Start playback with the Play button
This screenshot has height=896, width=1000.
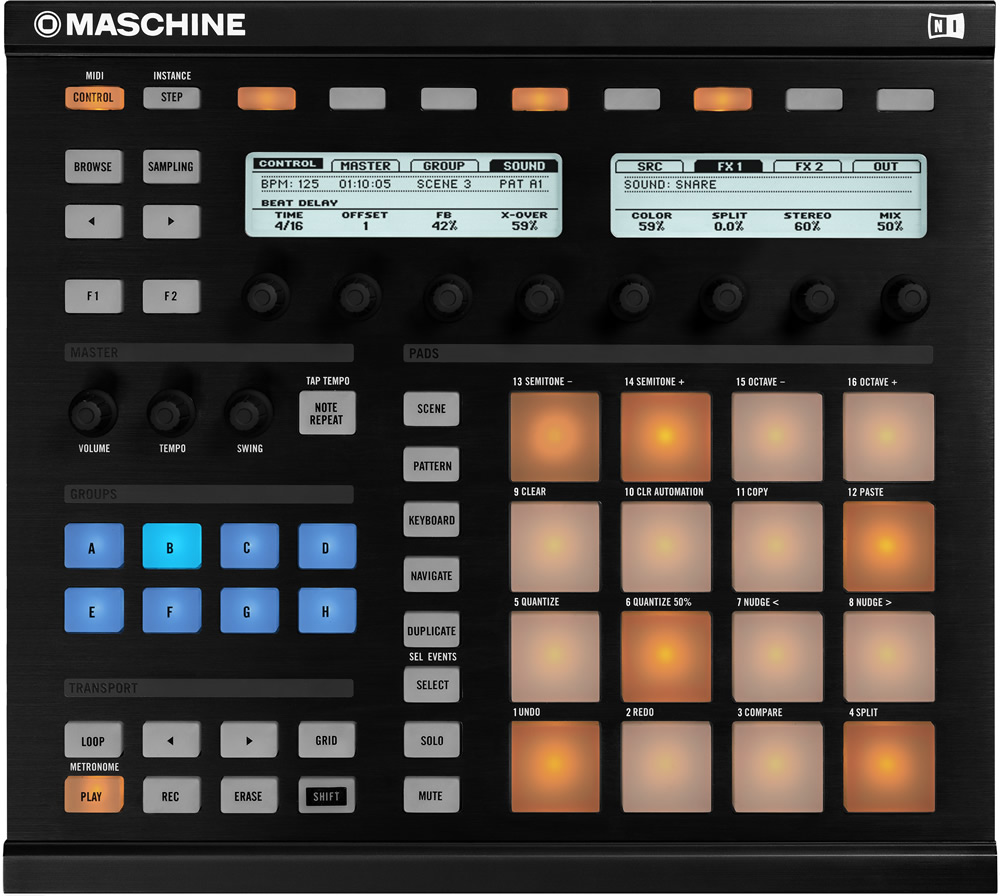pyautogui.click(x=93, y=795)
